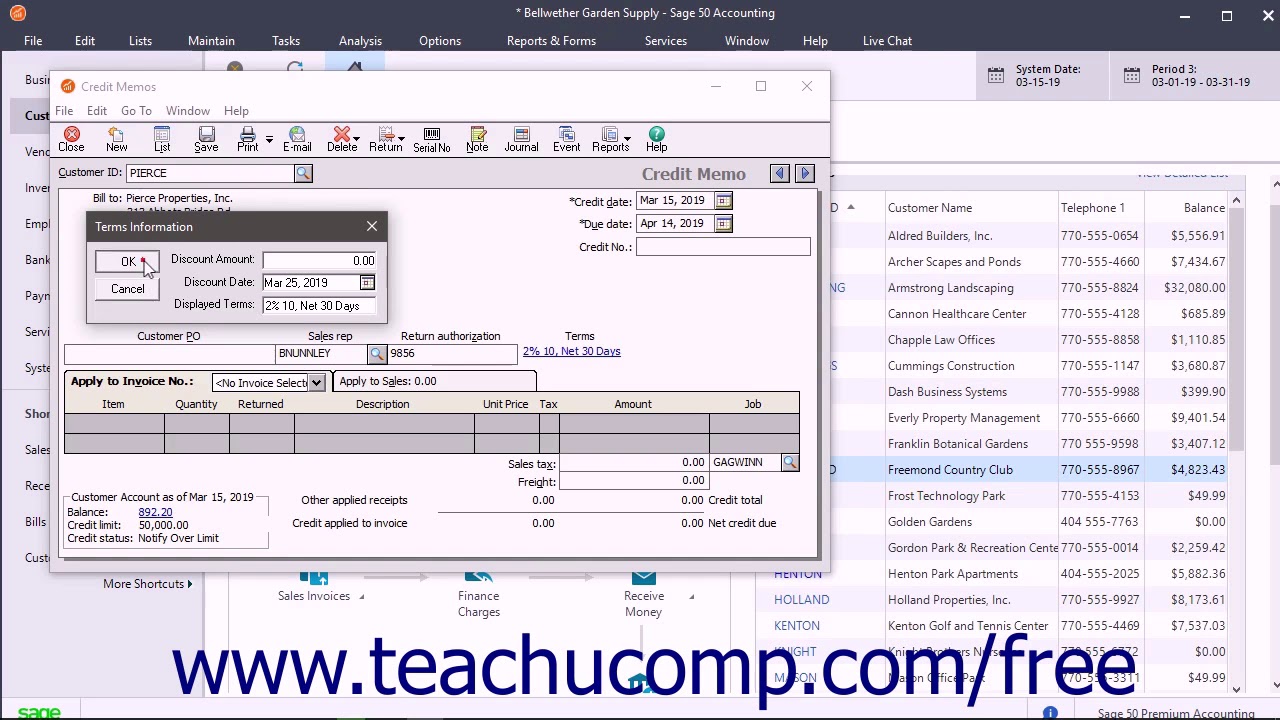Open the Help toolbar icon
The height and width of the screenshot is (720, 1280).
656,139
